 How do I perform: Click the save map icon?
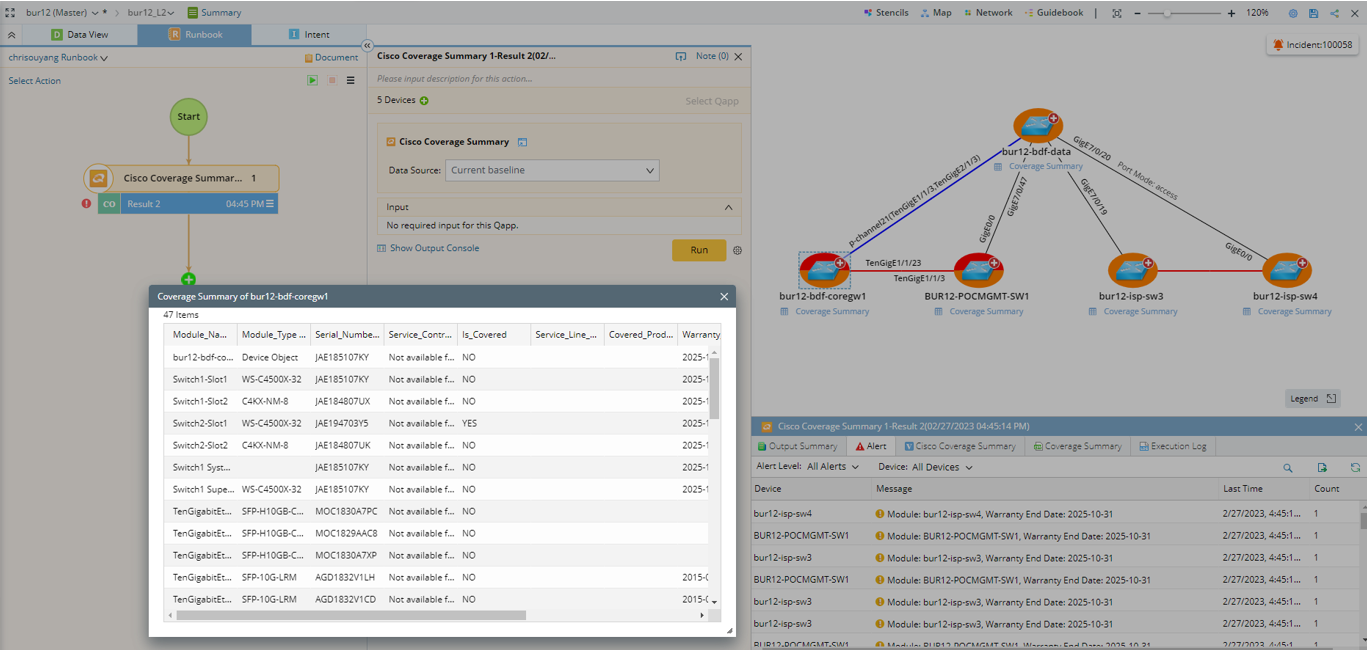(1313, 13)
